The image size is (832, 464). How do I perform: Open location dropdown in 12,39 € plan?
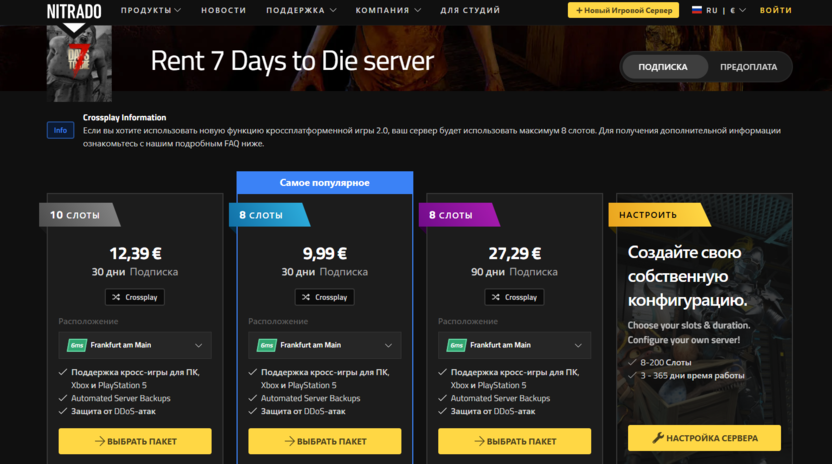pos(135,345)
